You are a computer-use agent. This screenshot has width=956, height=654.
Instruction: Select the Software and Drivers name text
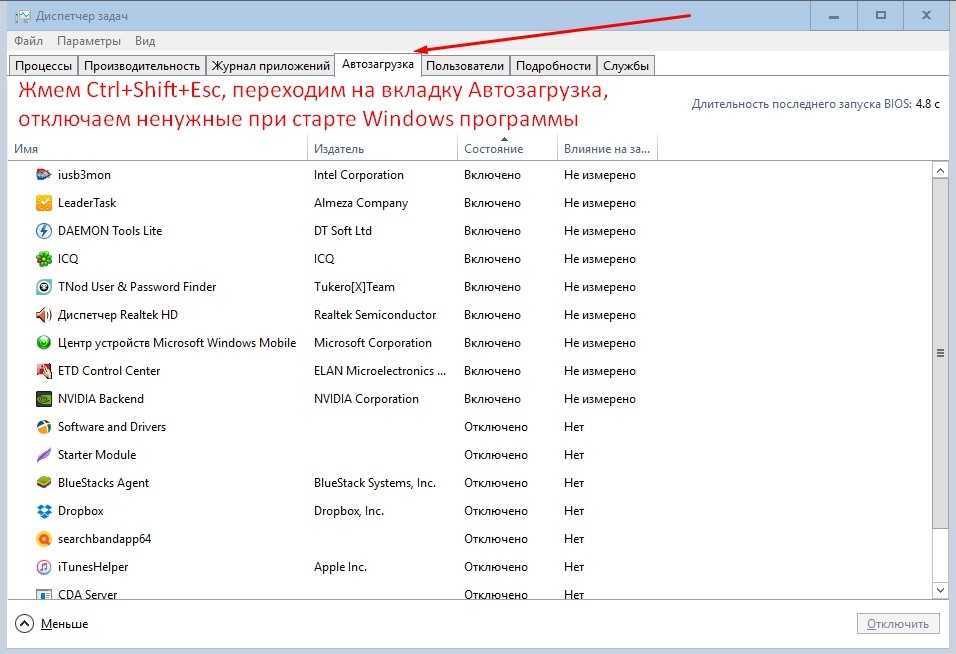112,427
